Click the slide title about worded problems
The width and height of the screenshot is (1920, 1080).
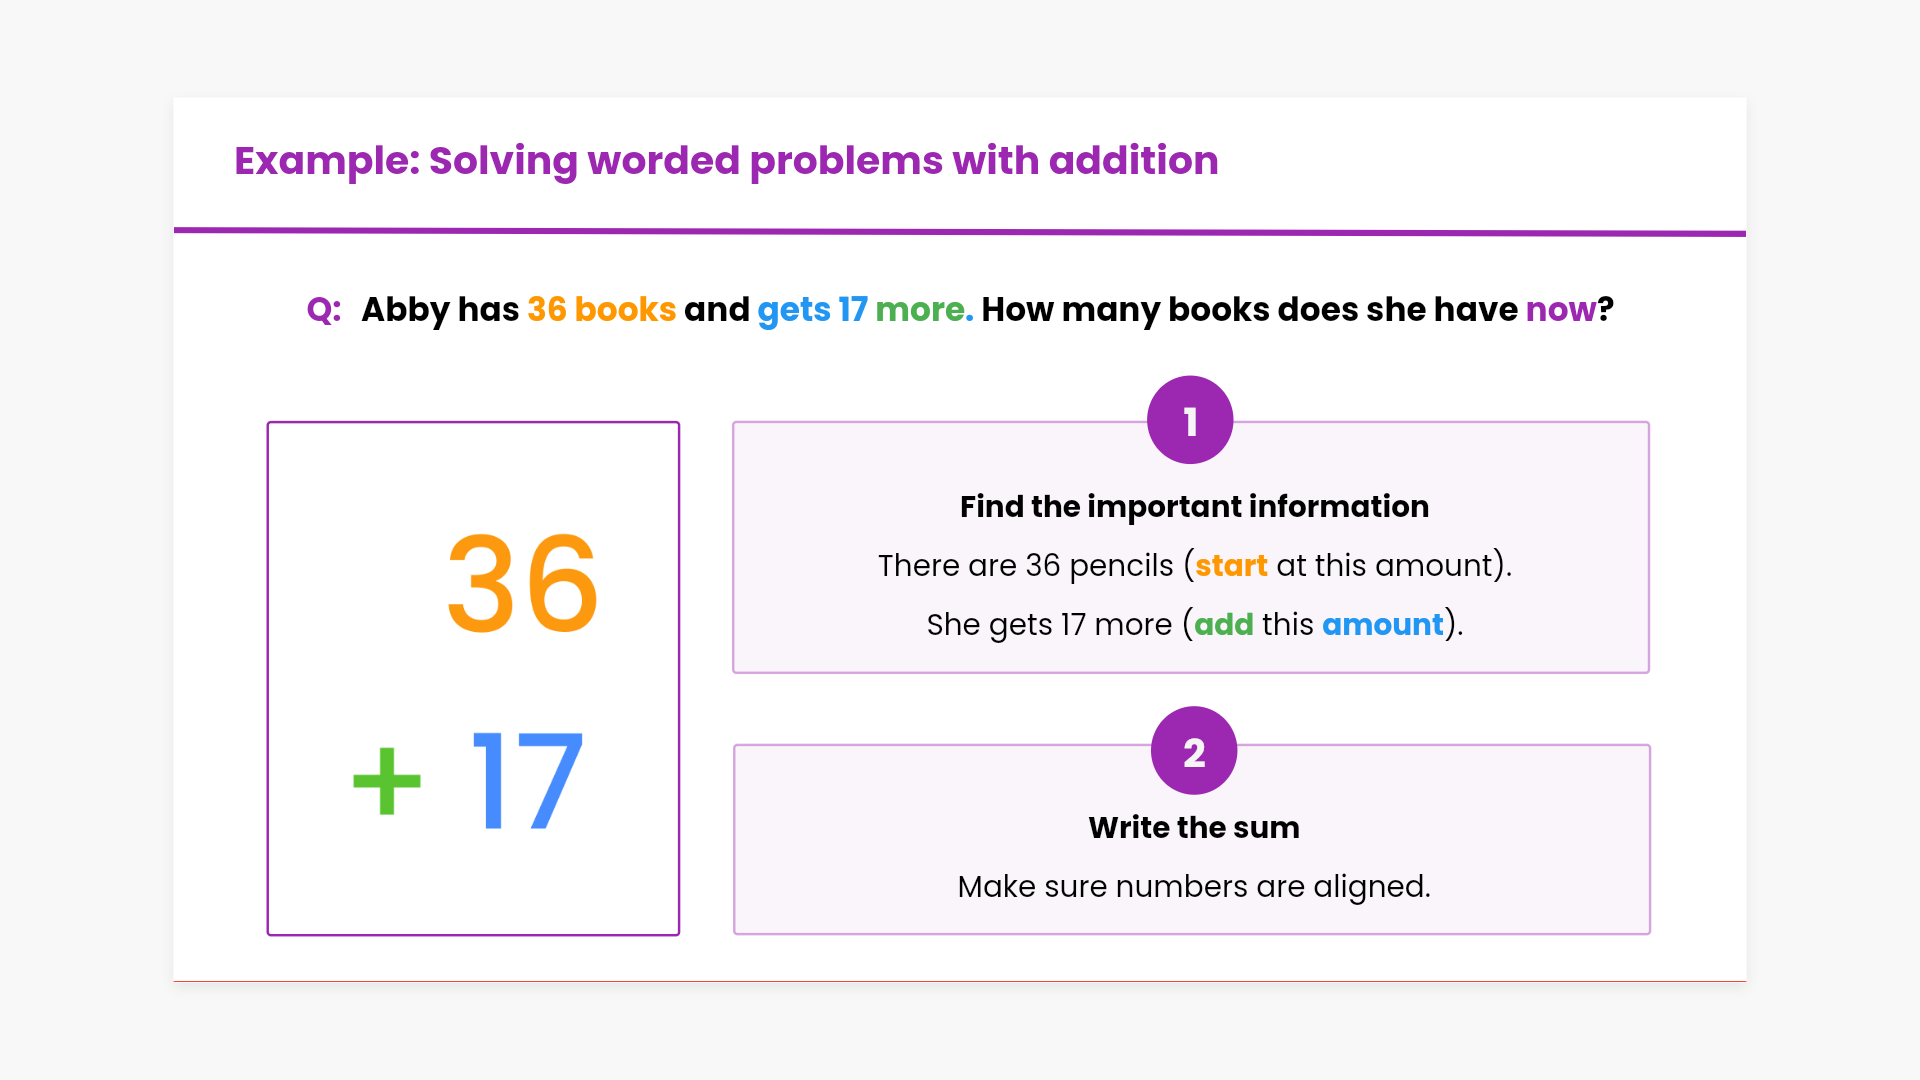coord(726,161)
